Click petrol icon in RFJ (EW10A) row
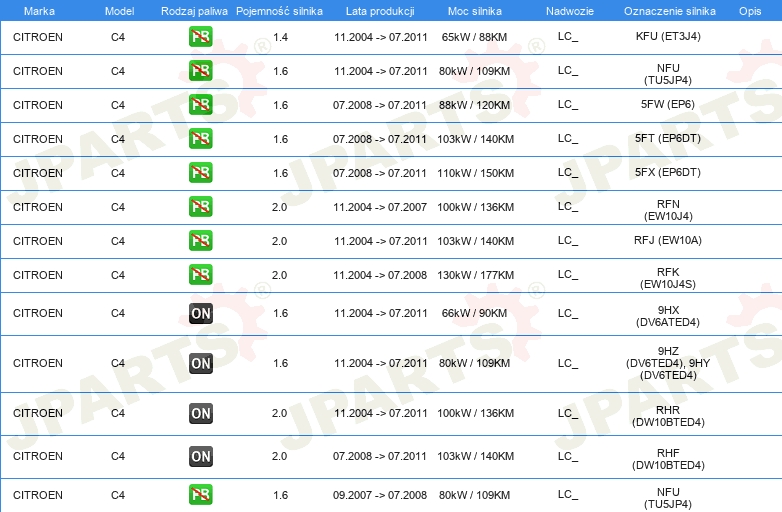 (x=200, y=240)
